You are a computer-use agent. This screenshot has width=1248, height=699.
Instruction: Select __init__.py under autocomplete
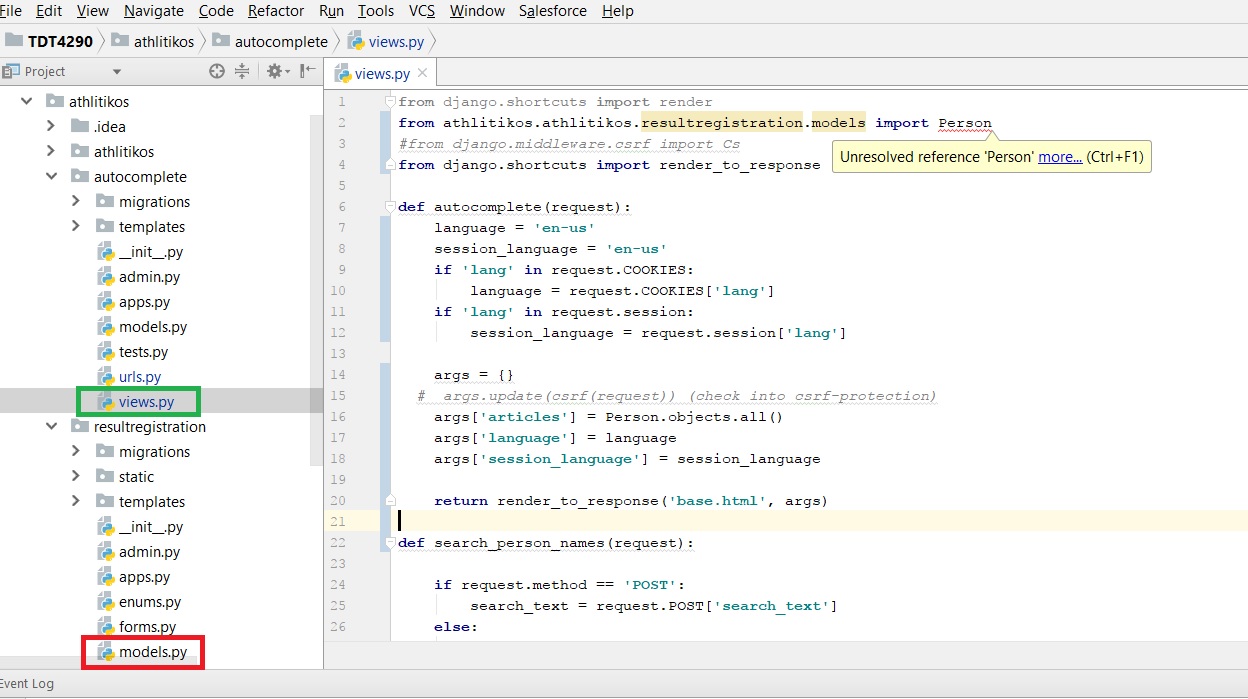[x=140, y=252]
